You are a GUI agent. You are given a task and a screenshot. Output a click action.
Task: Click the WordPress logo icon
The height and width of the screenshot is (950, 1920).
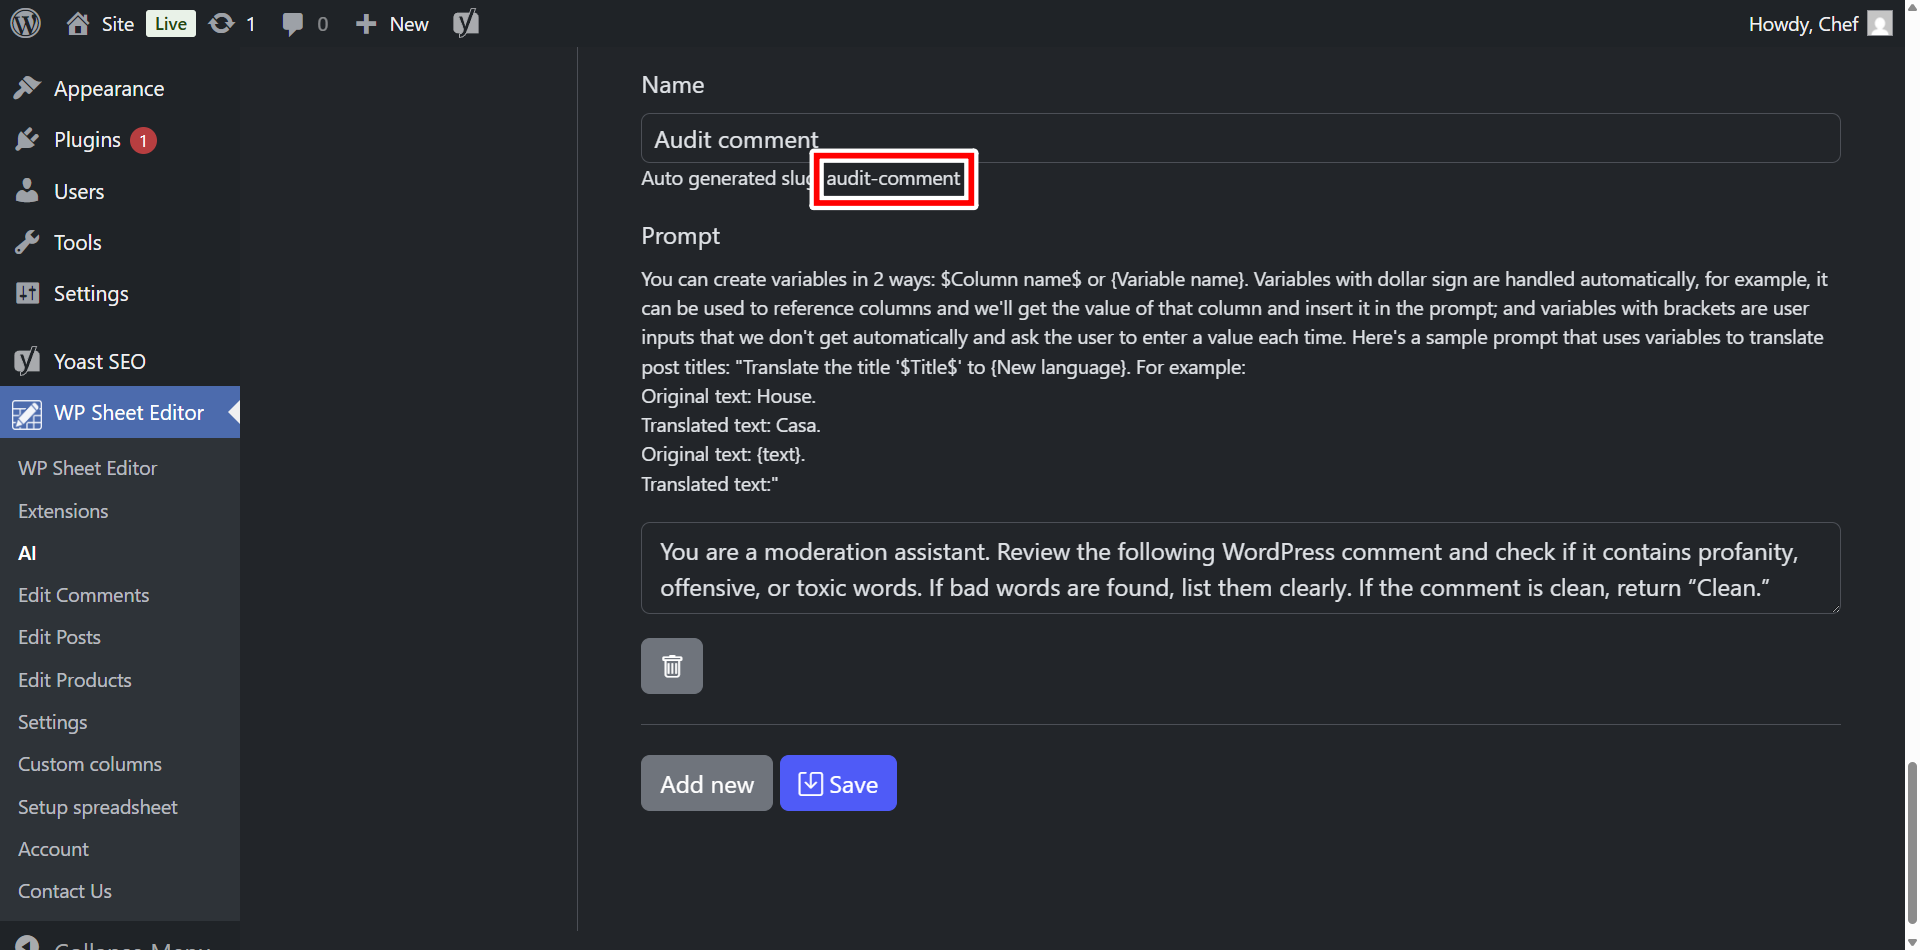click(x=26, y=23)
